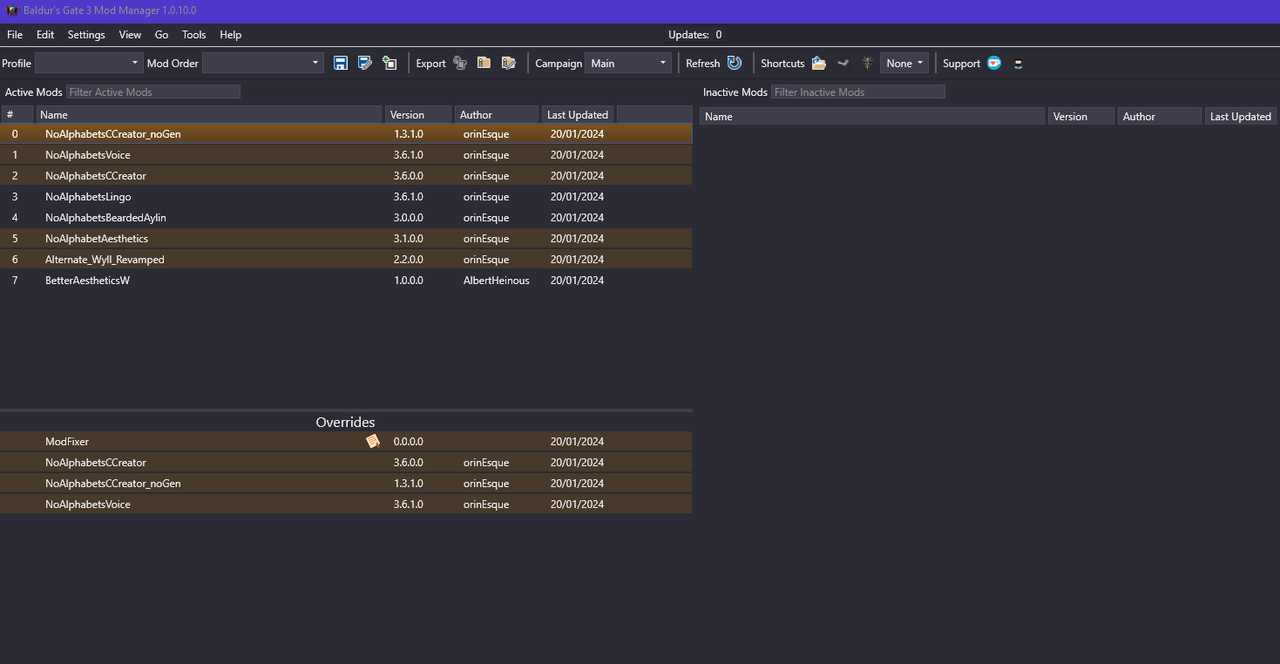Sort inactive mods by Name column header

[x=872, y=117]
